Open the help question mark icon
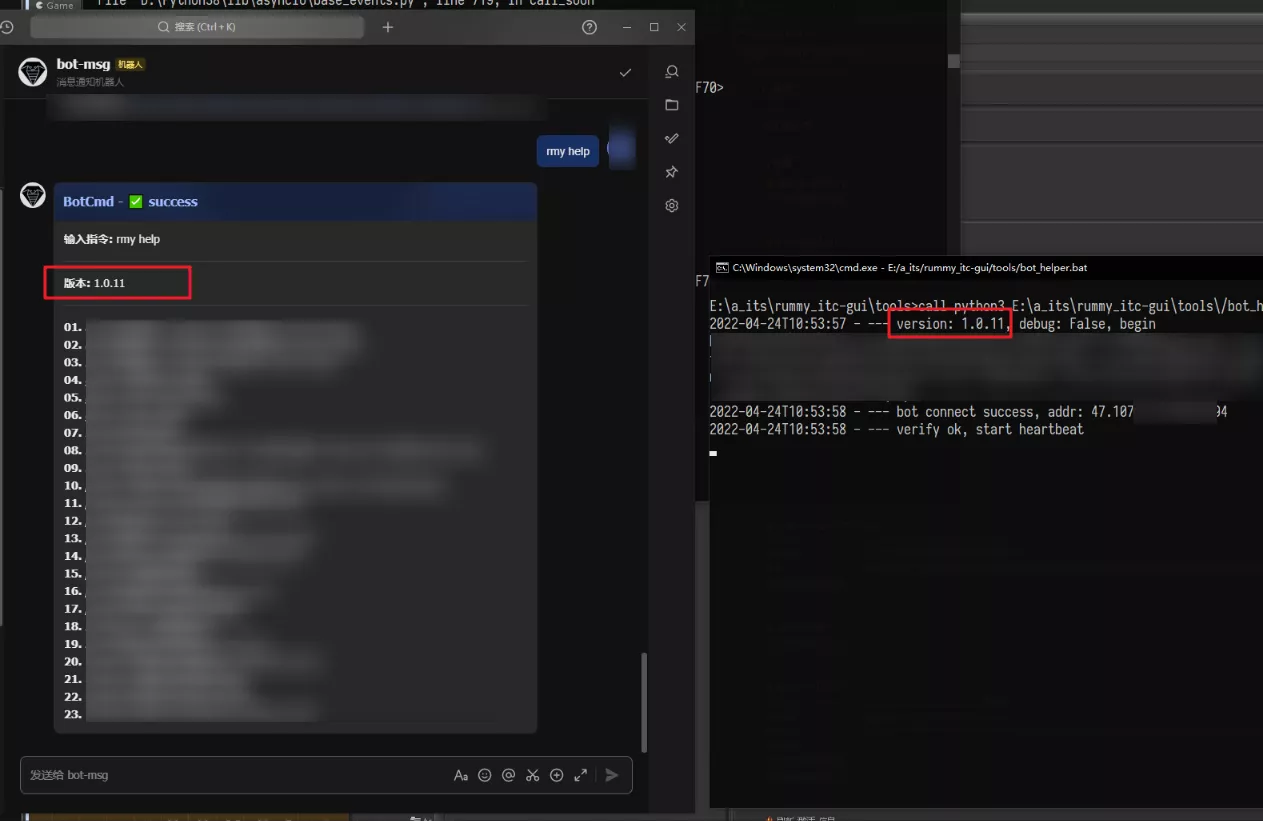The width and height of the screenshot is (1263, 821). coord(589,27)
